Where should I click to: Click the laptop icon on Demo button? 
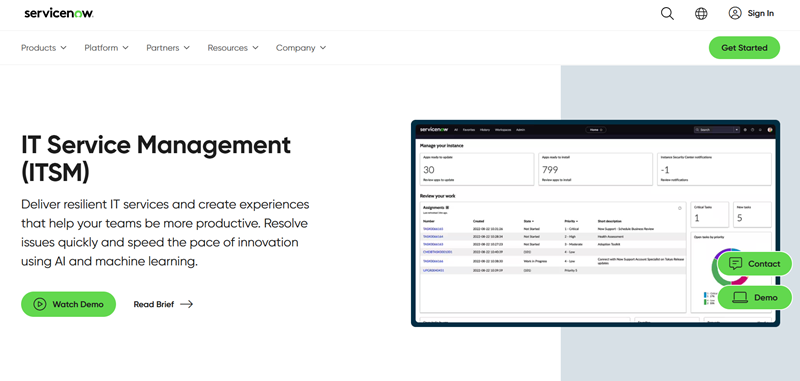(x=740, y=297)
